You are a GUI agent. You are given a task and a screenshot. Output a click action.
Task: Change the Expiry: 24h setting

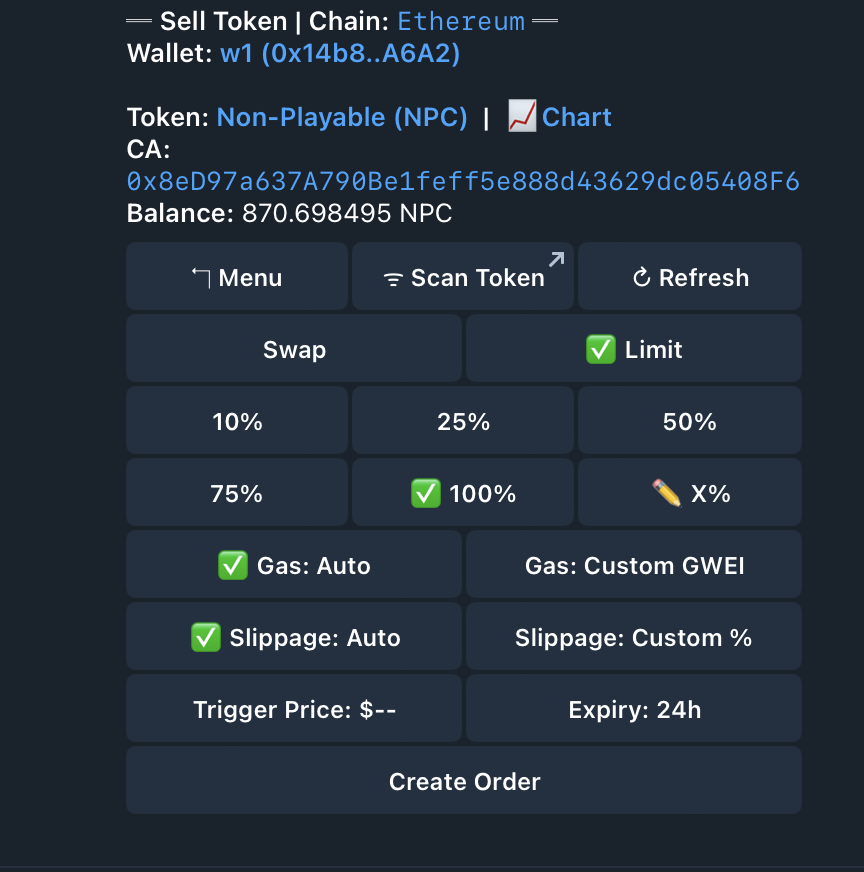click(634, 709)
